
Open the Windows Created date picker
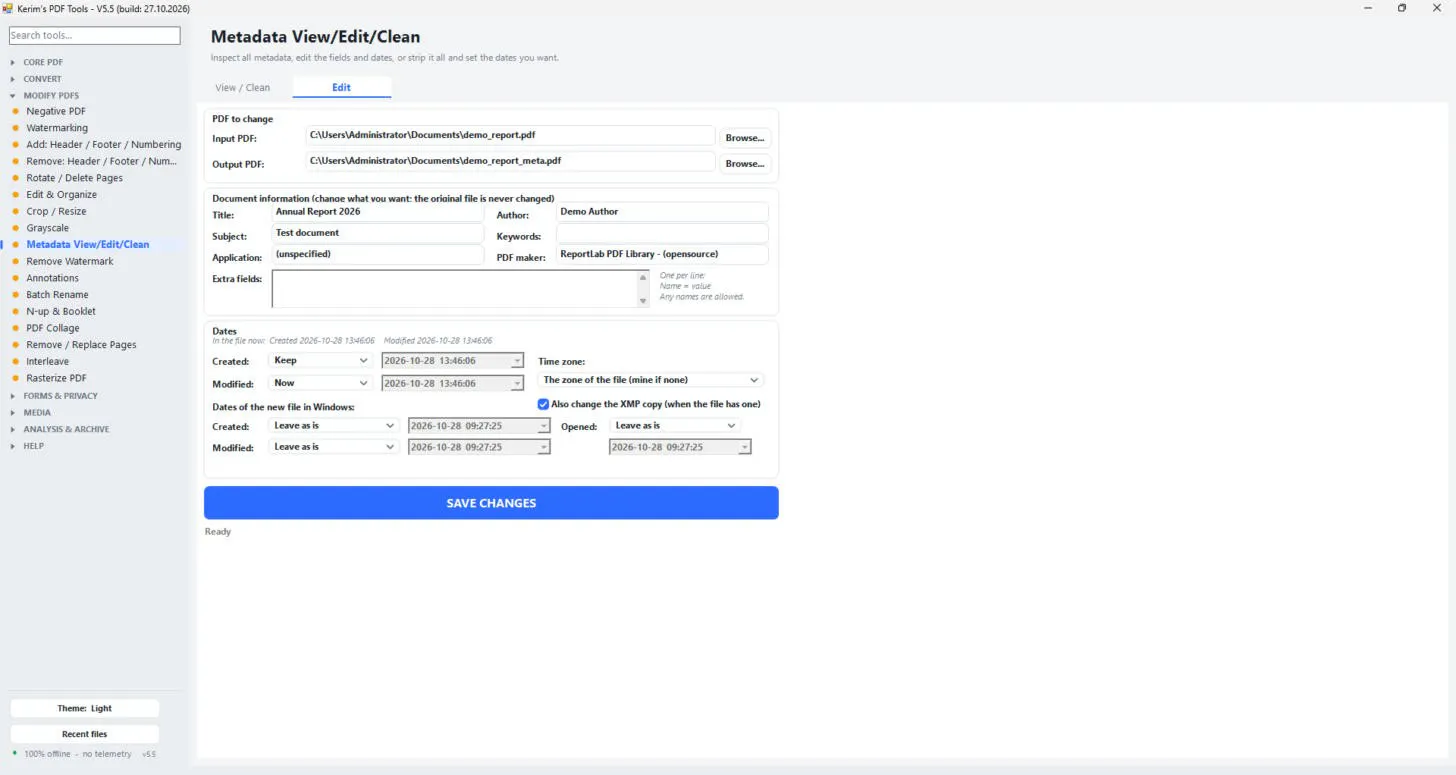544,426
